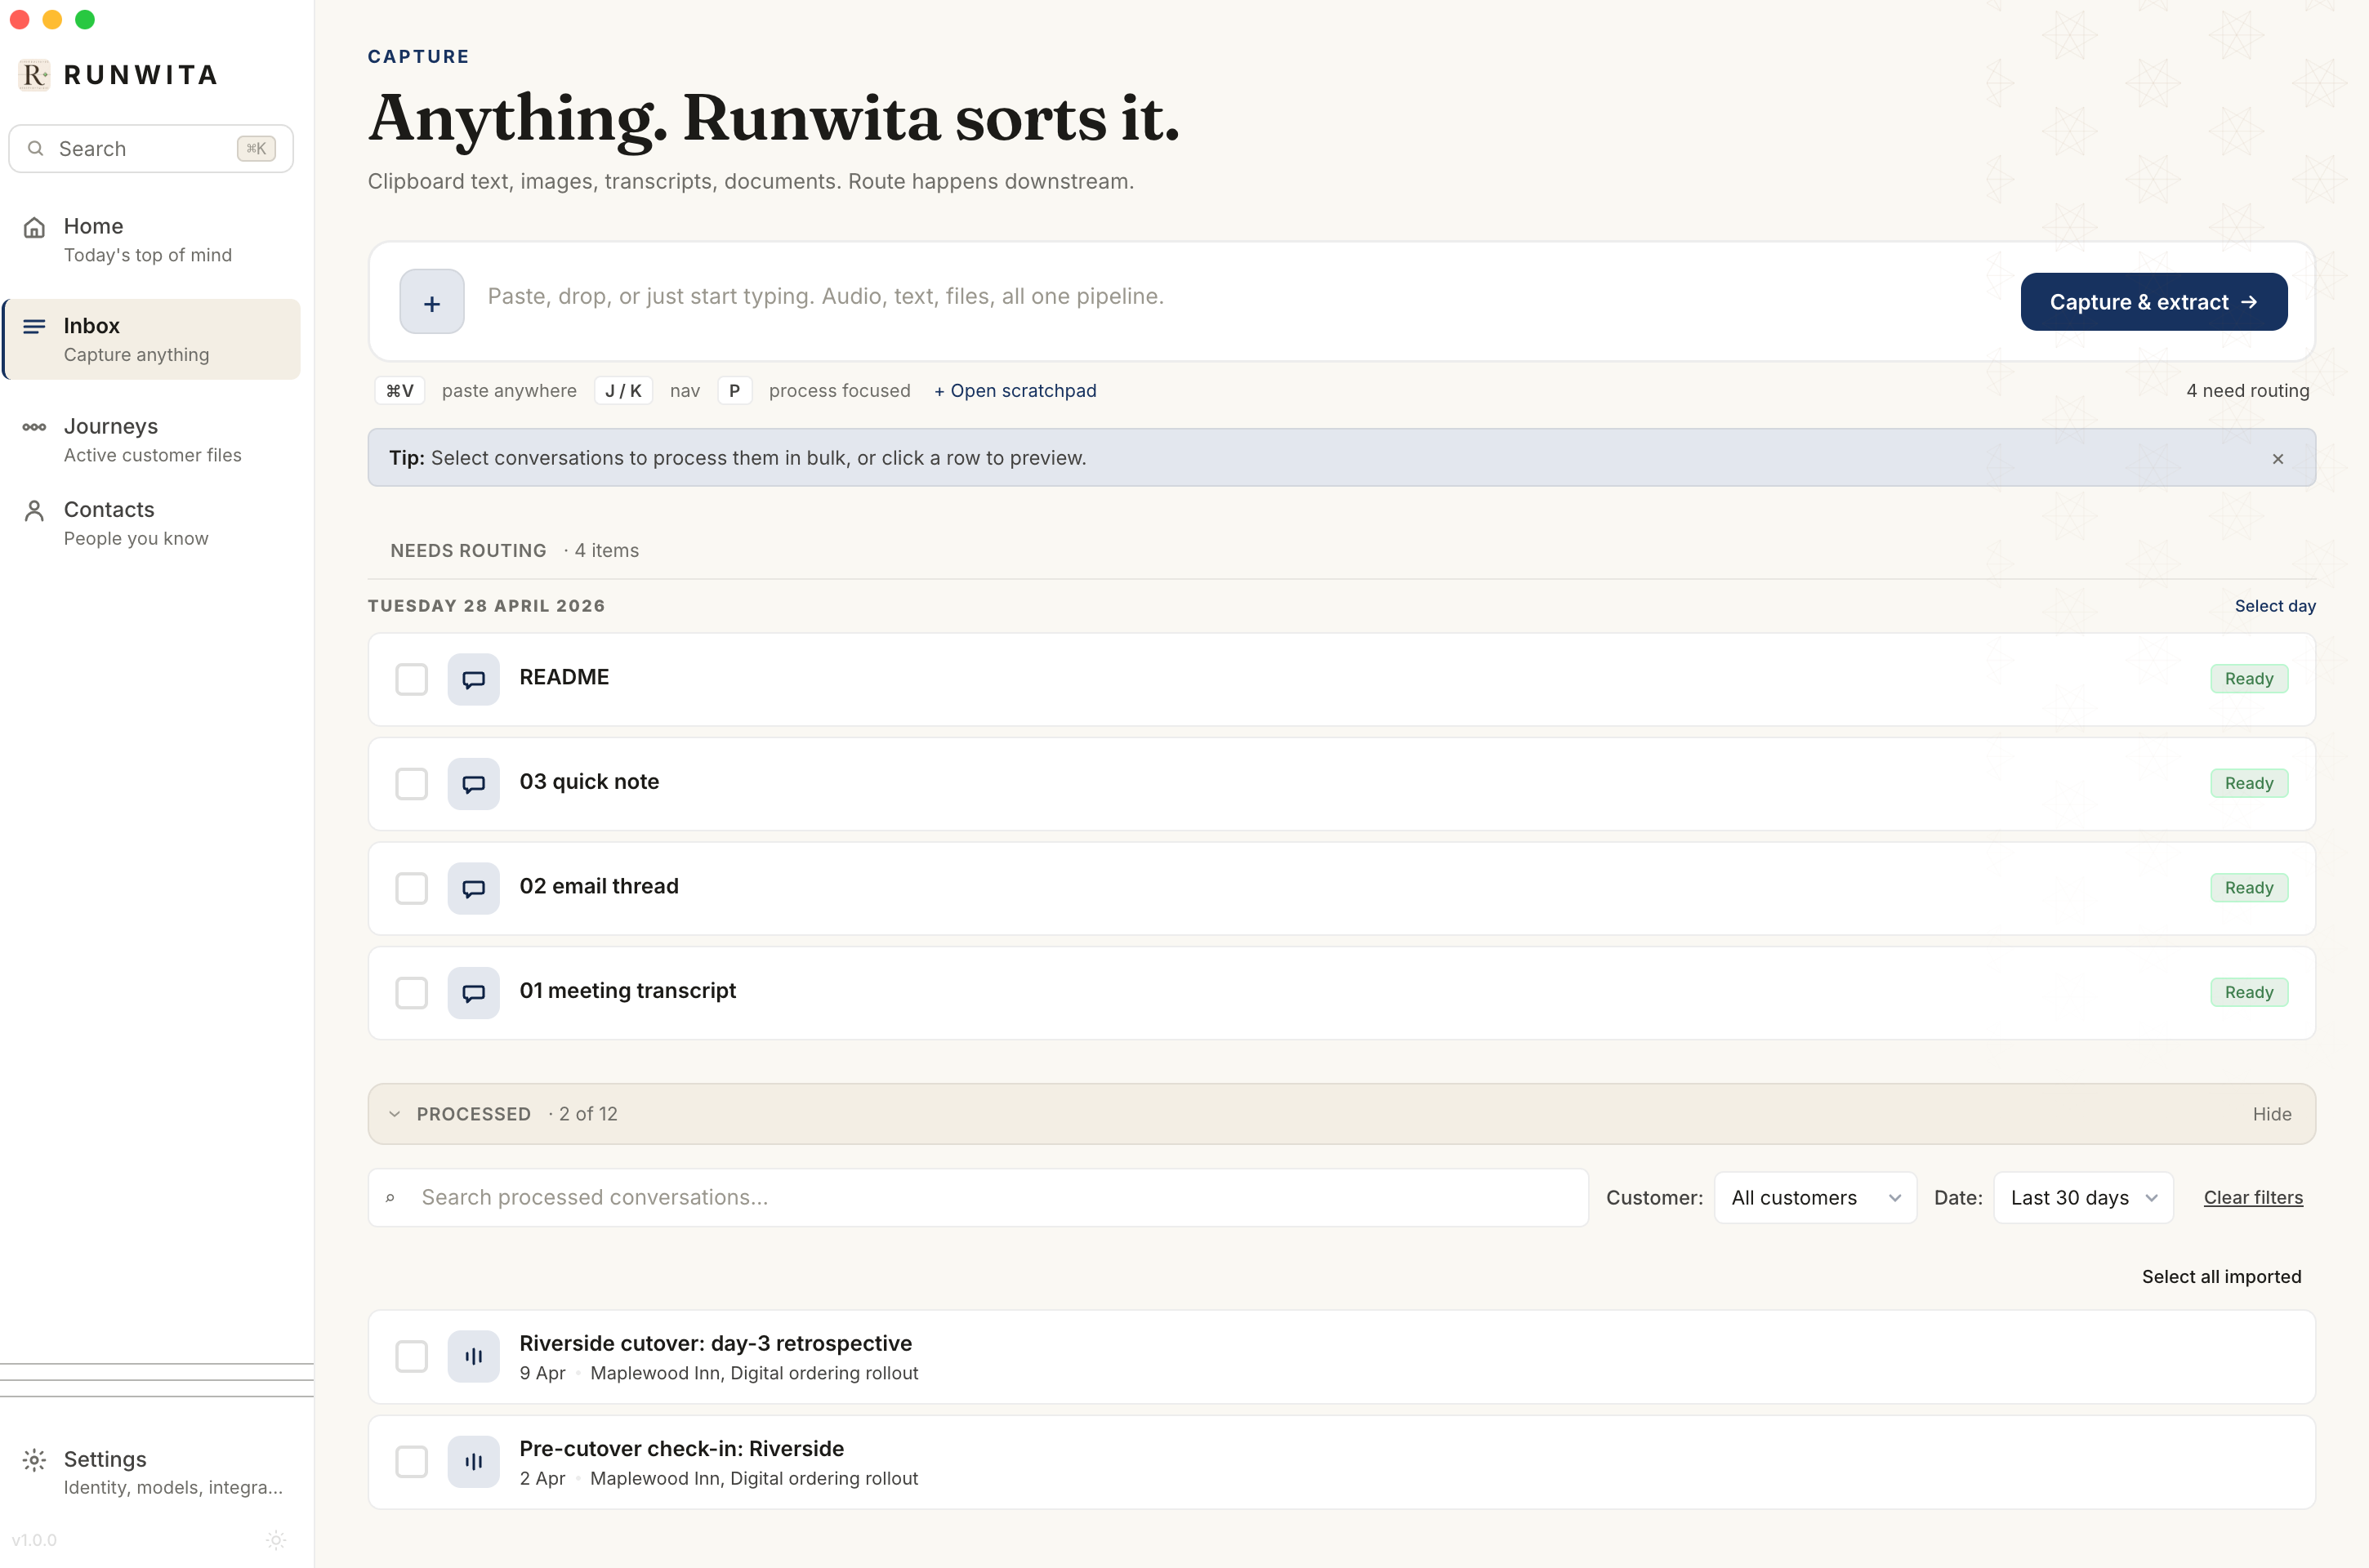This screenshot has height=1568, width=2369.
Task: Open the Last 30 days date filter
Action: 2083,1197
